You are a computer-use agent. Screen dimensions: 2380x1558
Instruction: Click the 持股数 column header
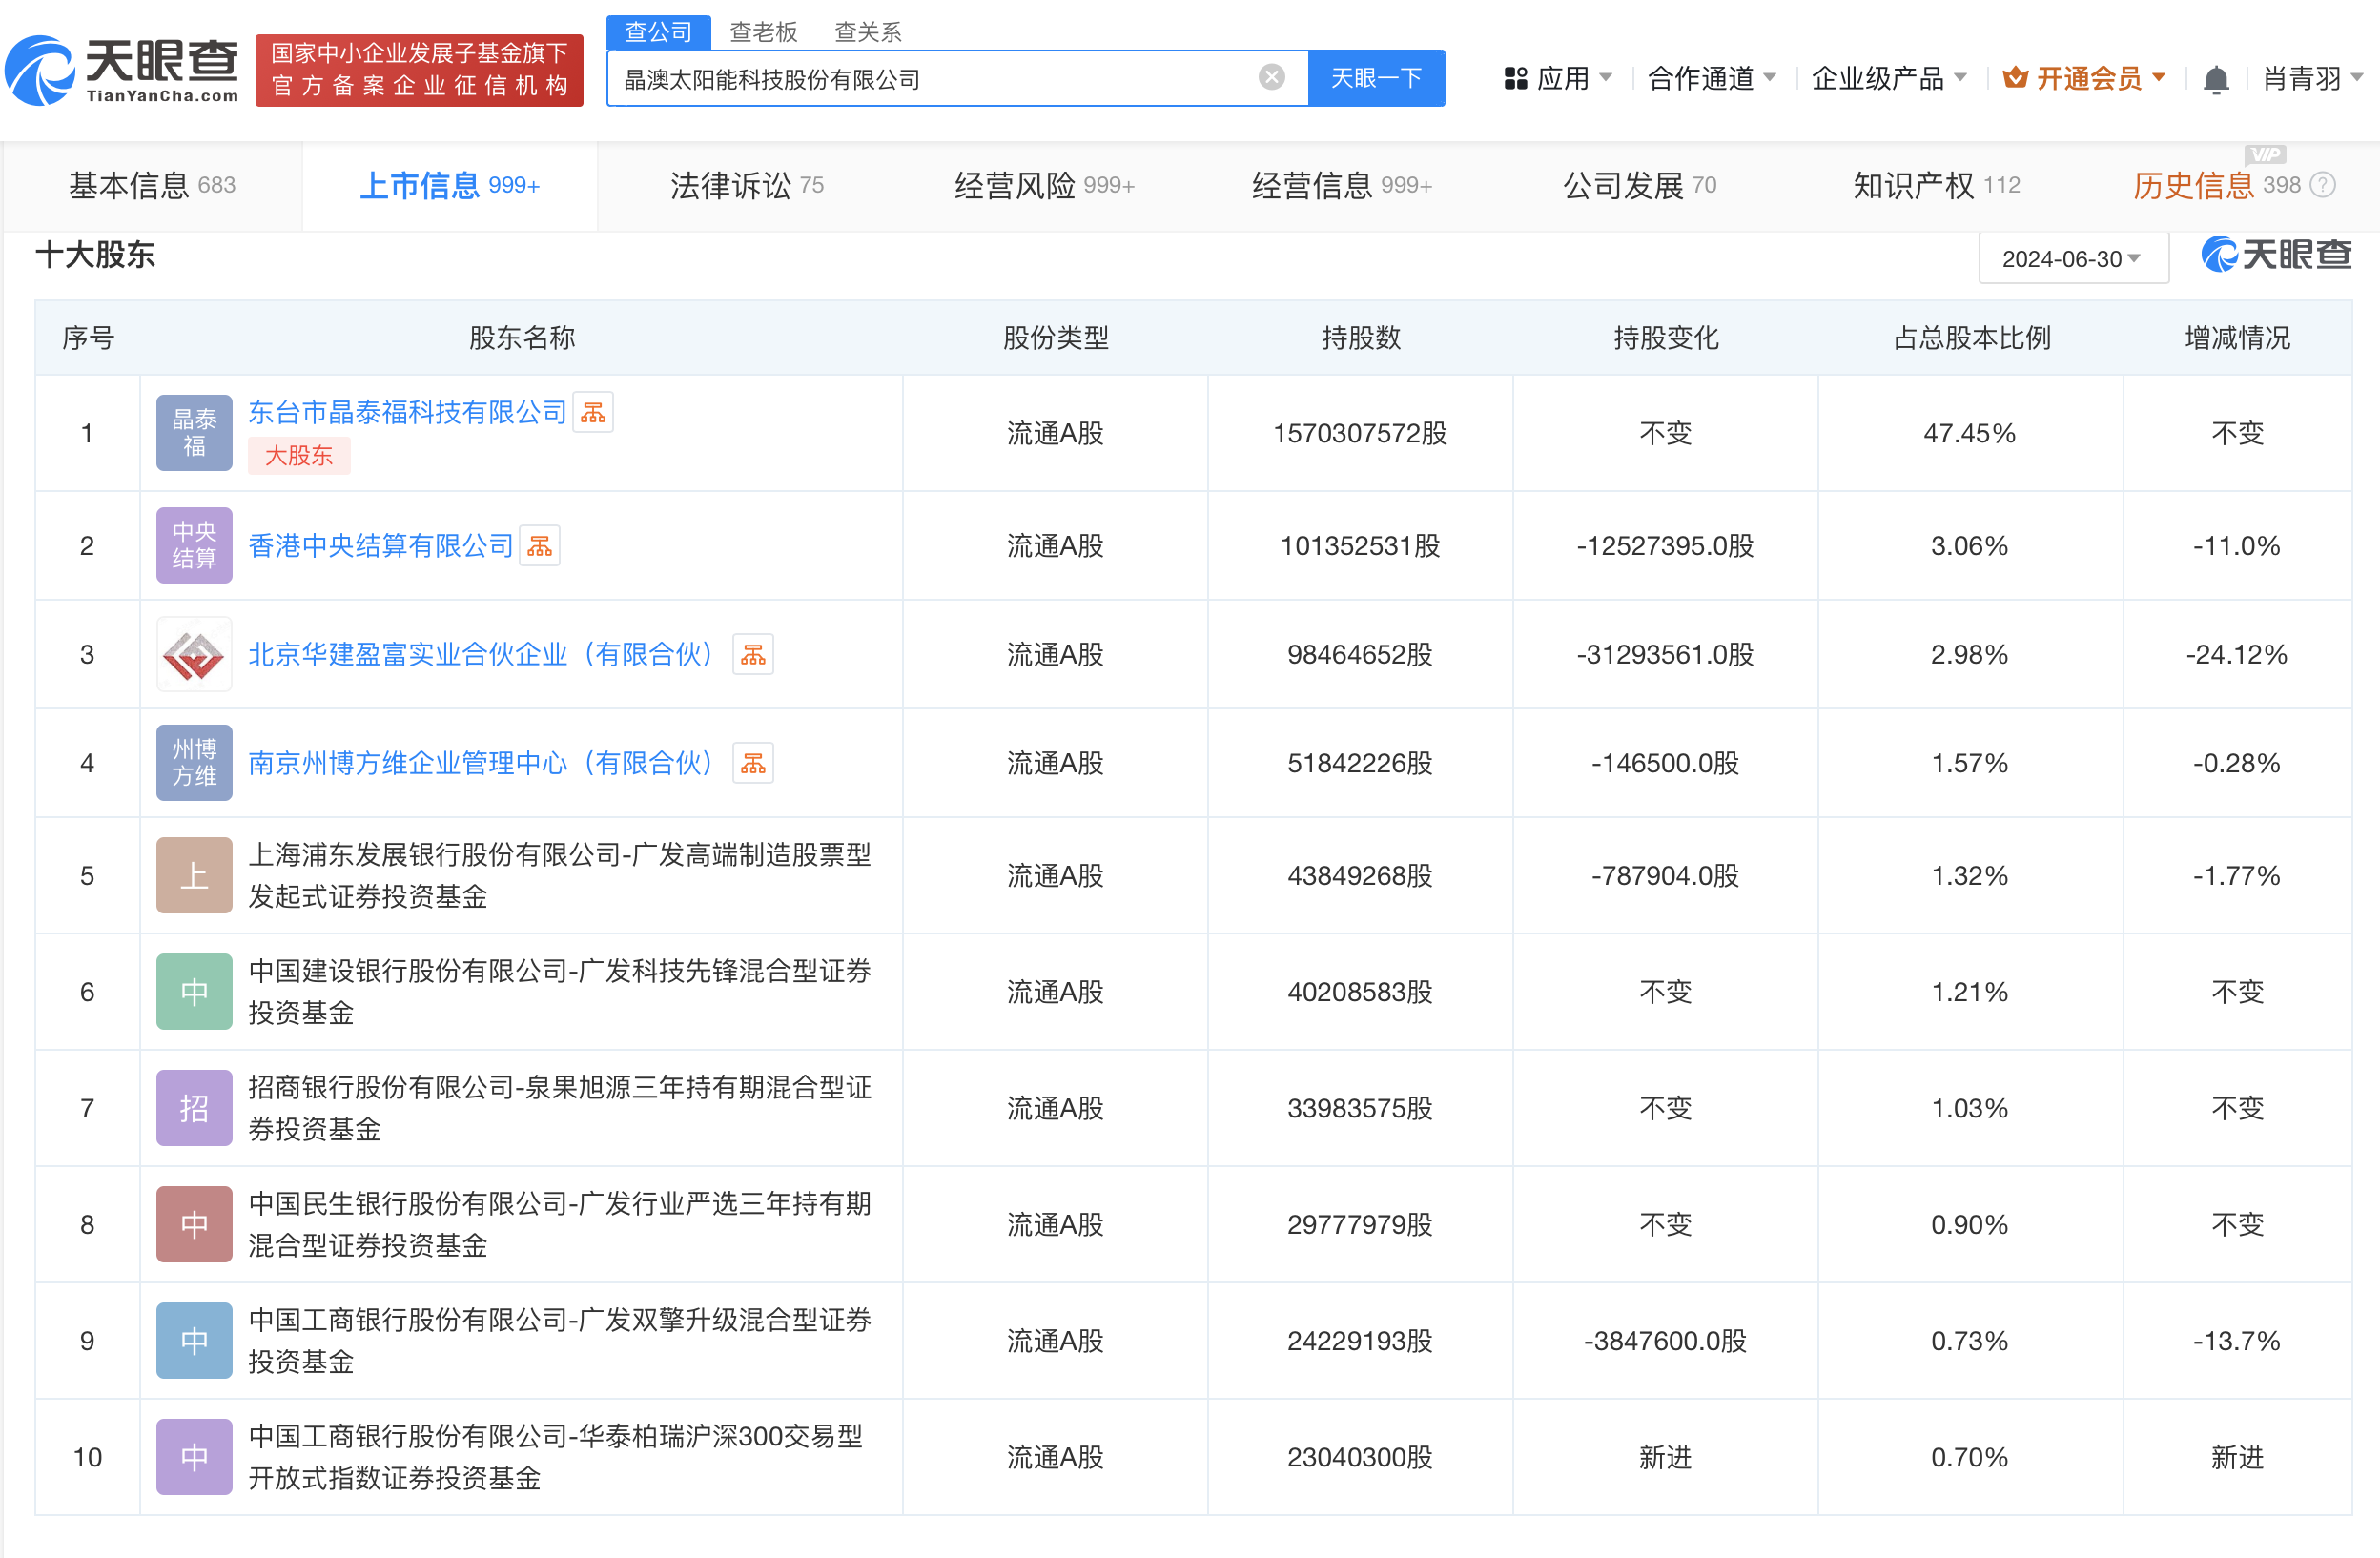[x=1360, y=338]
